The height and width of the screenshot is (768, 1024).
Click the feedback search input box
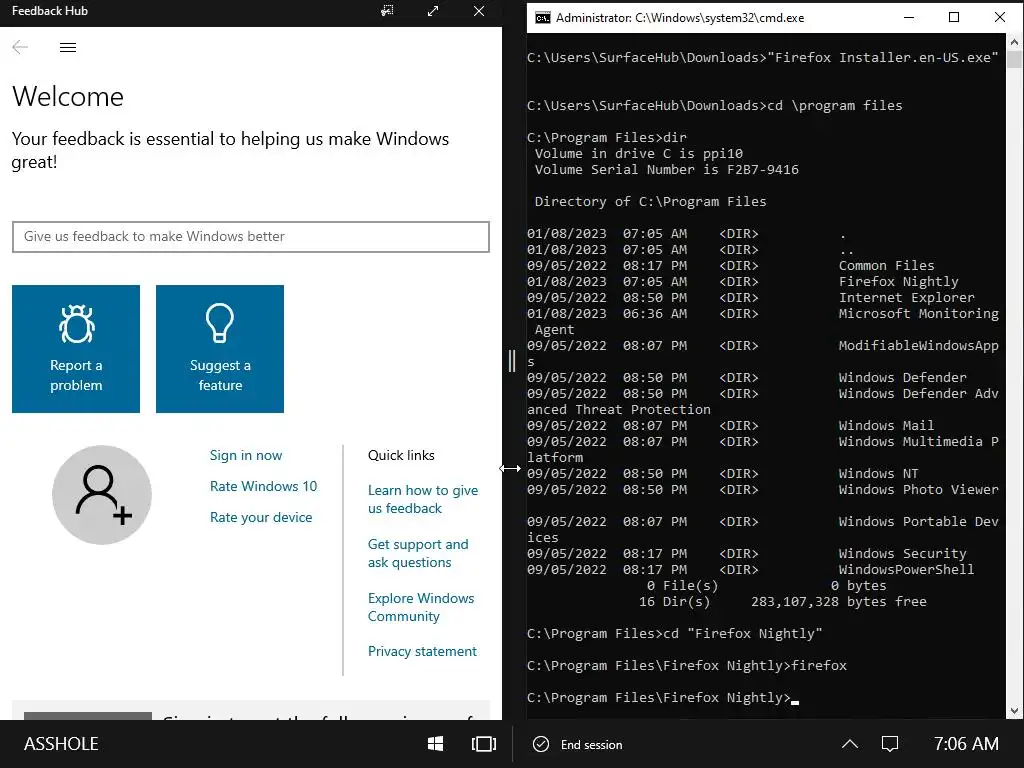(x=251, y=236)
